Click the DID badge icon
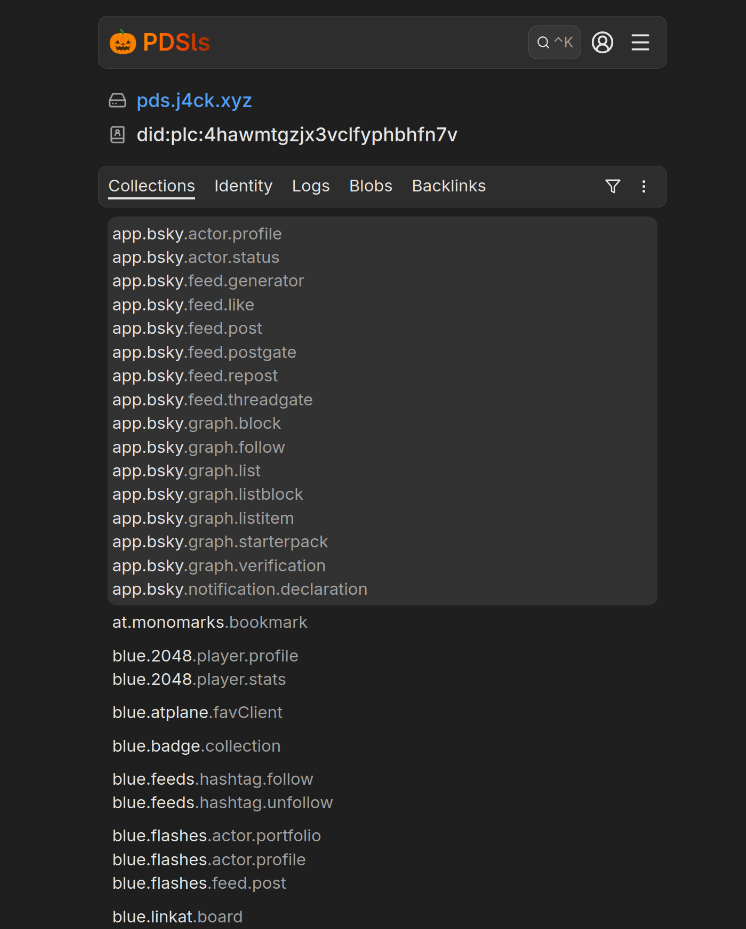Image resolution: width=746 pixels, height=929 pixels. click(x=118, y=135)
